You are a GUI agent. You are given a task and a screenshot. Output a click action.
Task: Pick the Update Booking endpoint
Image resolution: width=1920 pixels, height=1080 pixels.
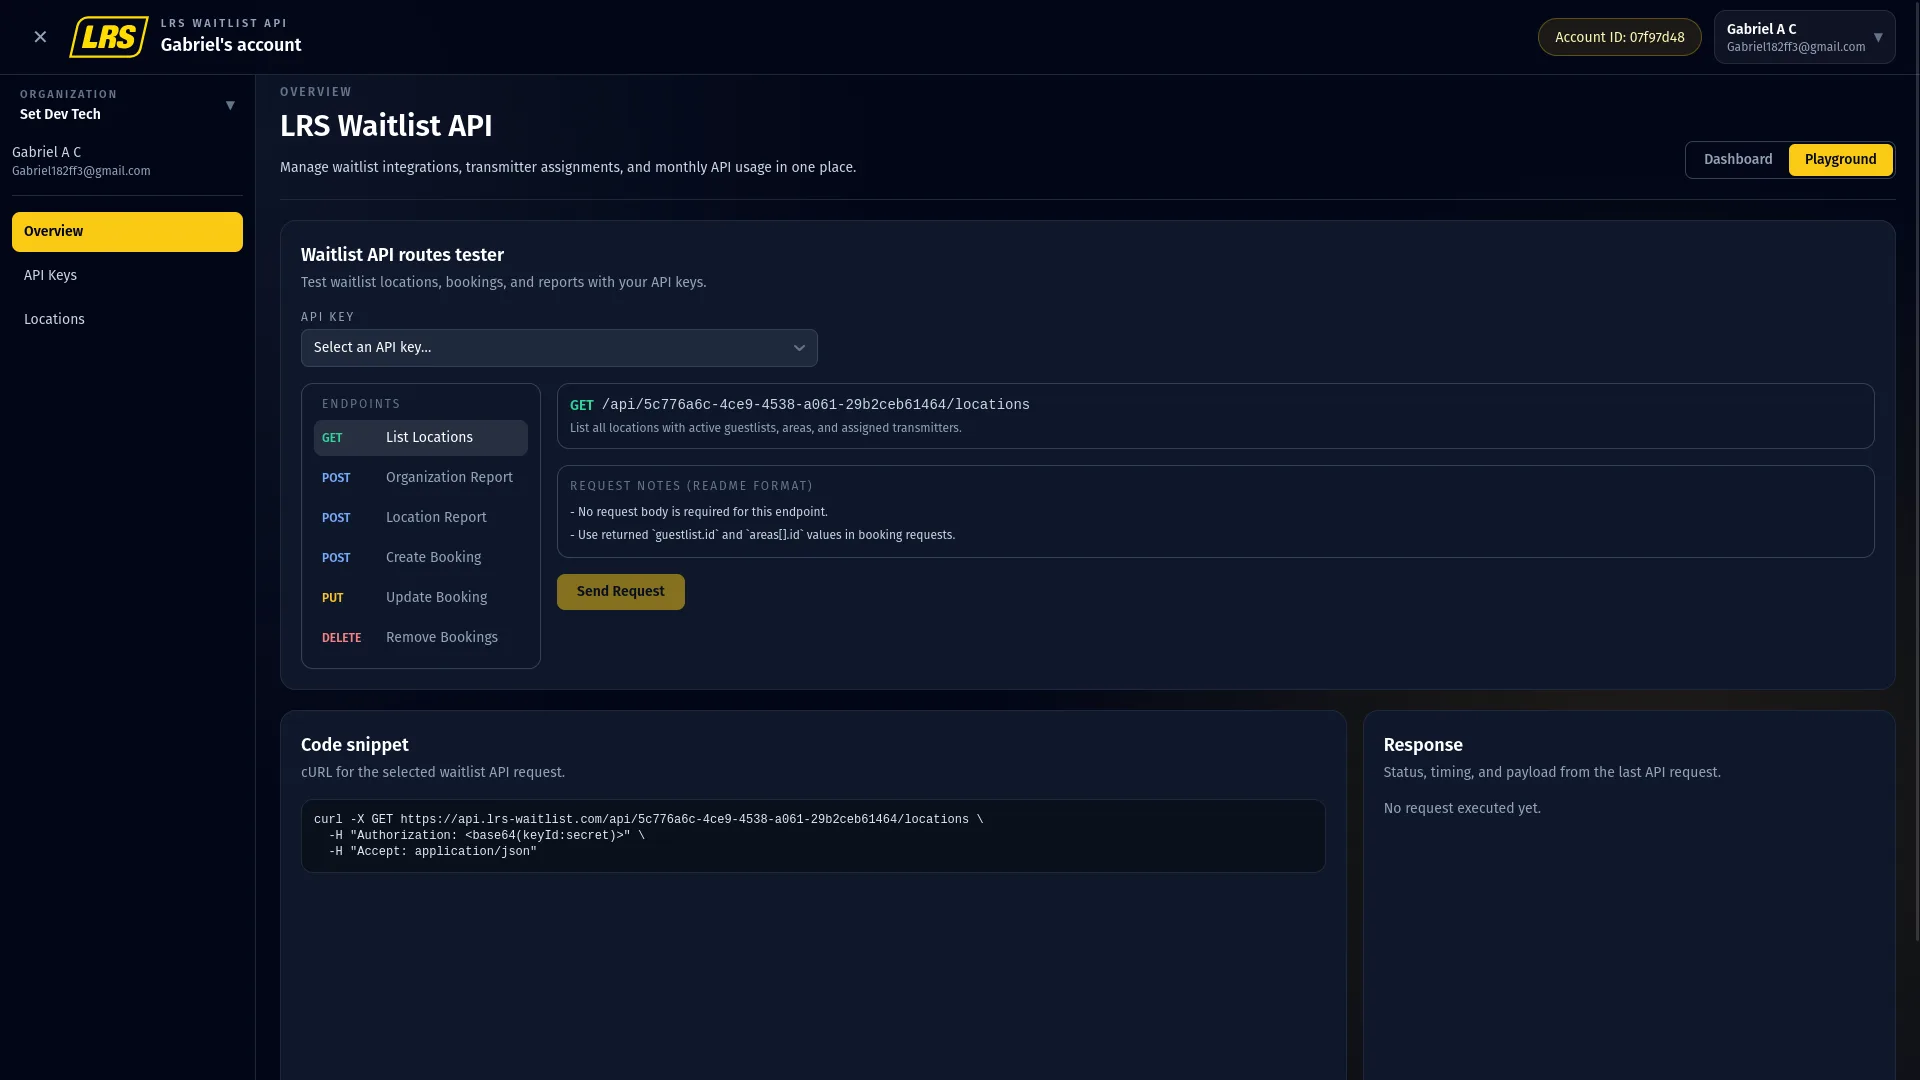[420, 598]
